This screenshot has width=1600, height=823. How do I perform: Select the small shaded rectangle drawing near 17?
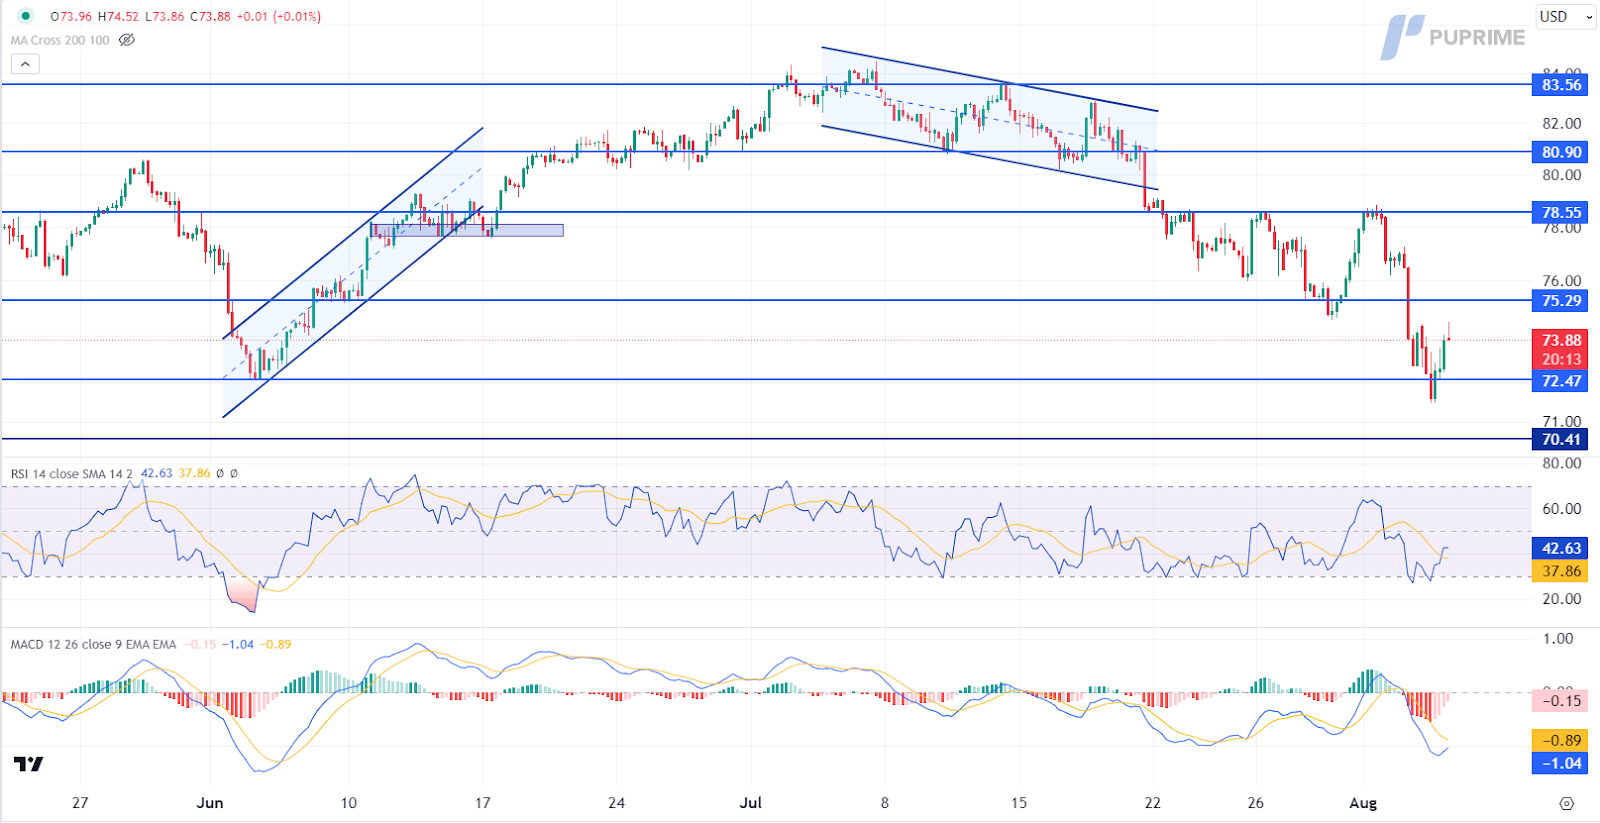pyautogui.click(x=467, y=230)
